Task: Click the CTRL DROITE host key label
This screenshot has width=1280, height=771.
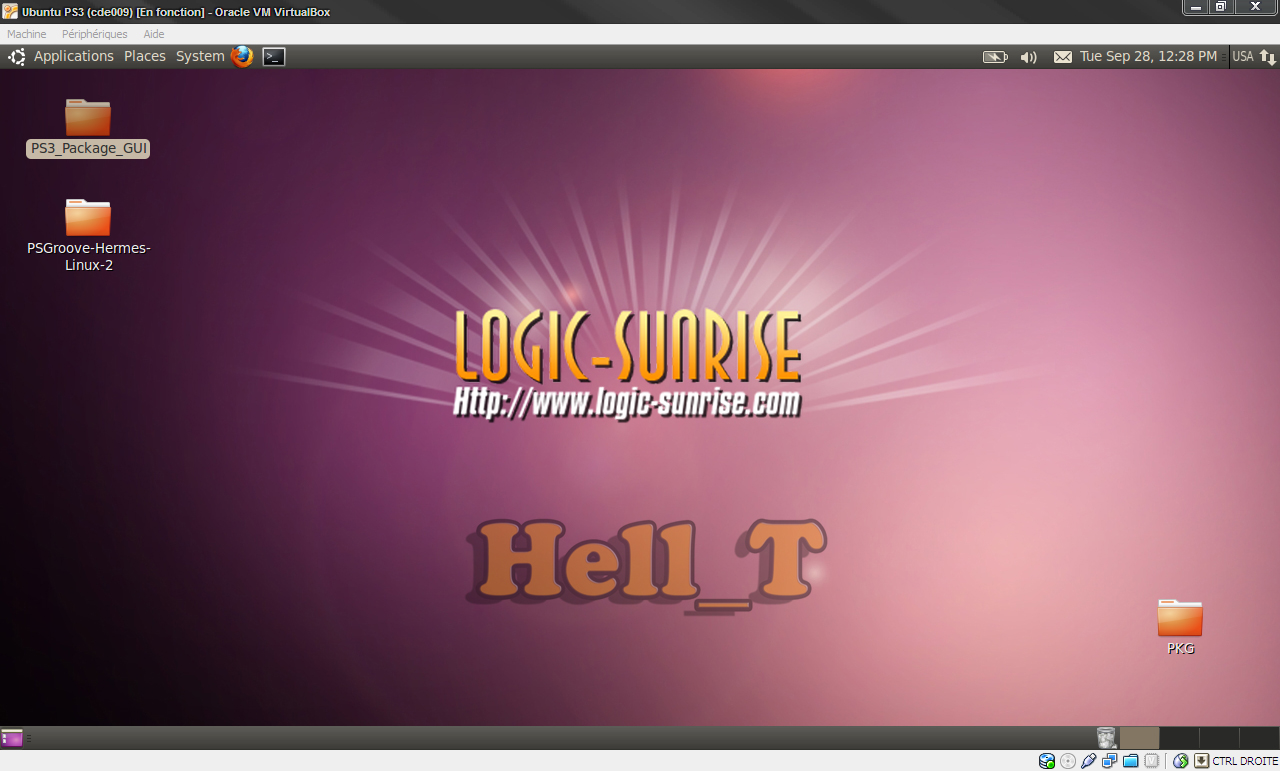Action: pos(1245,761)
